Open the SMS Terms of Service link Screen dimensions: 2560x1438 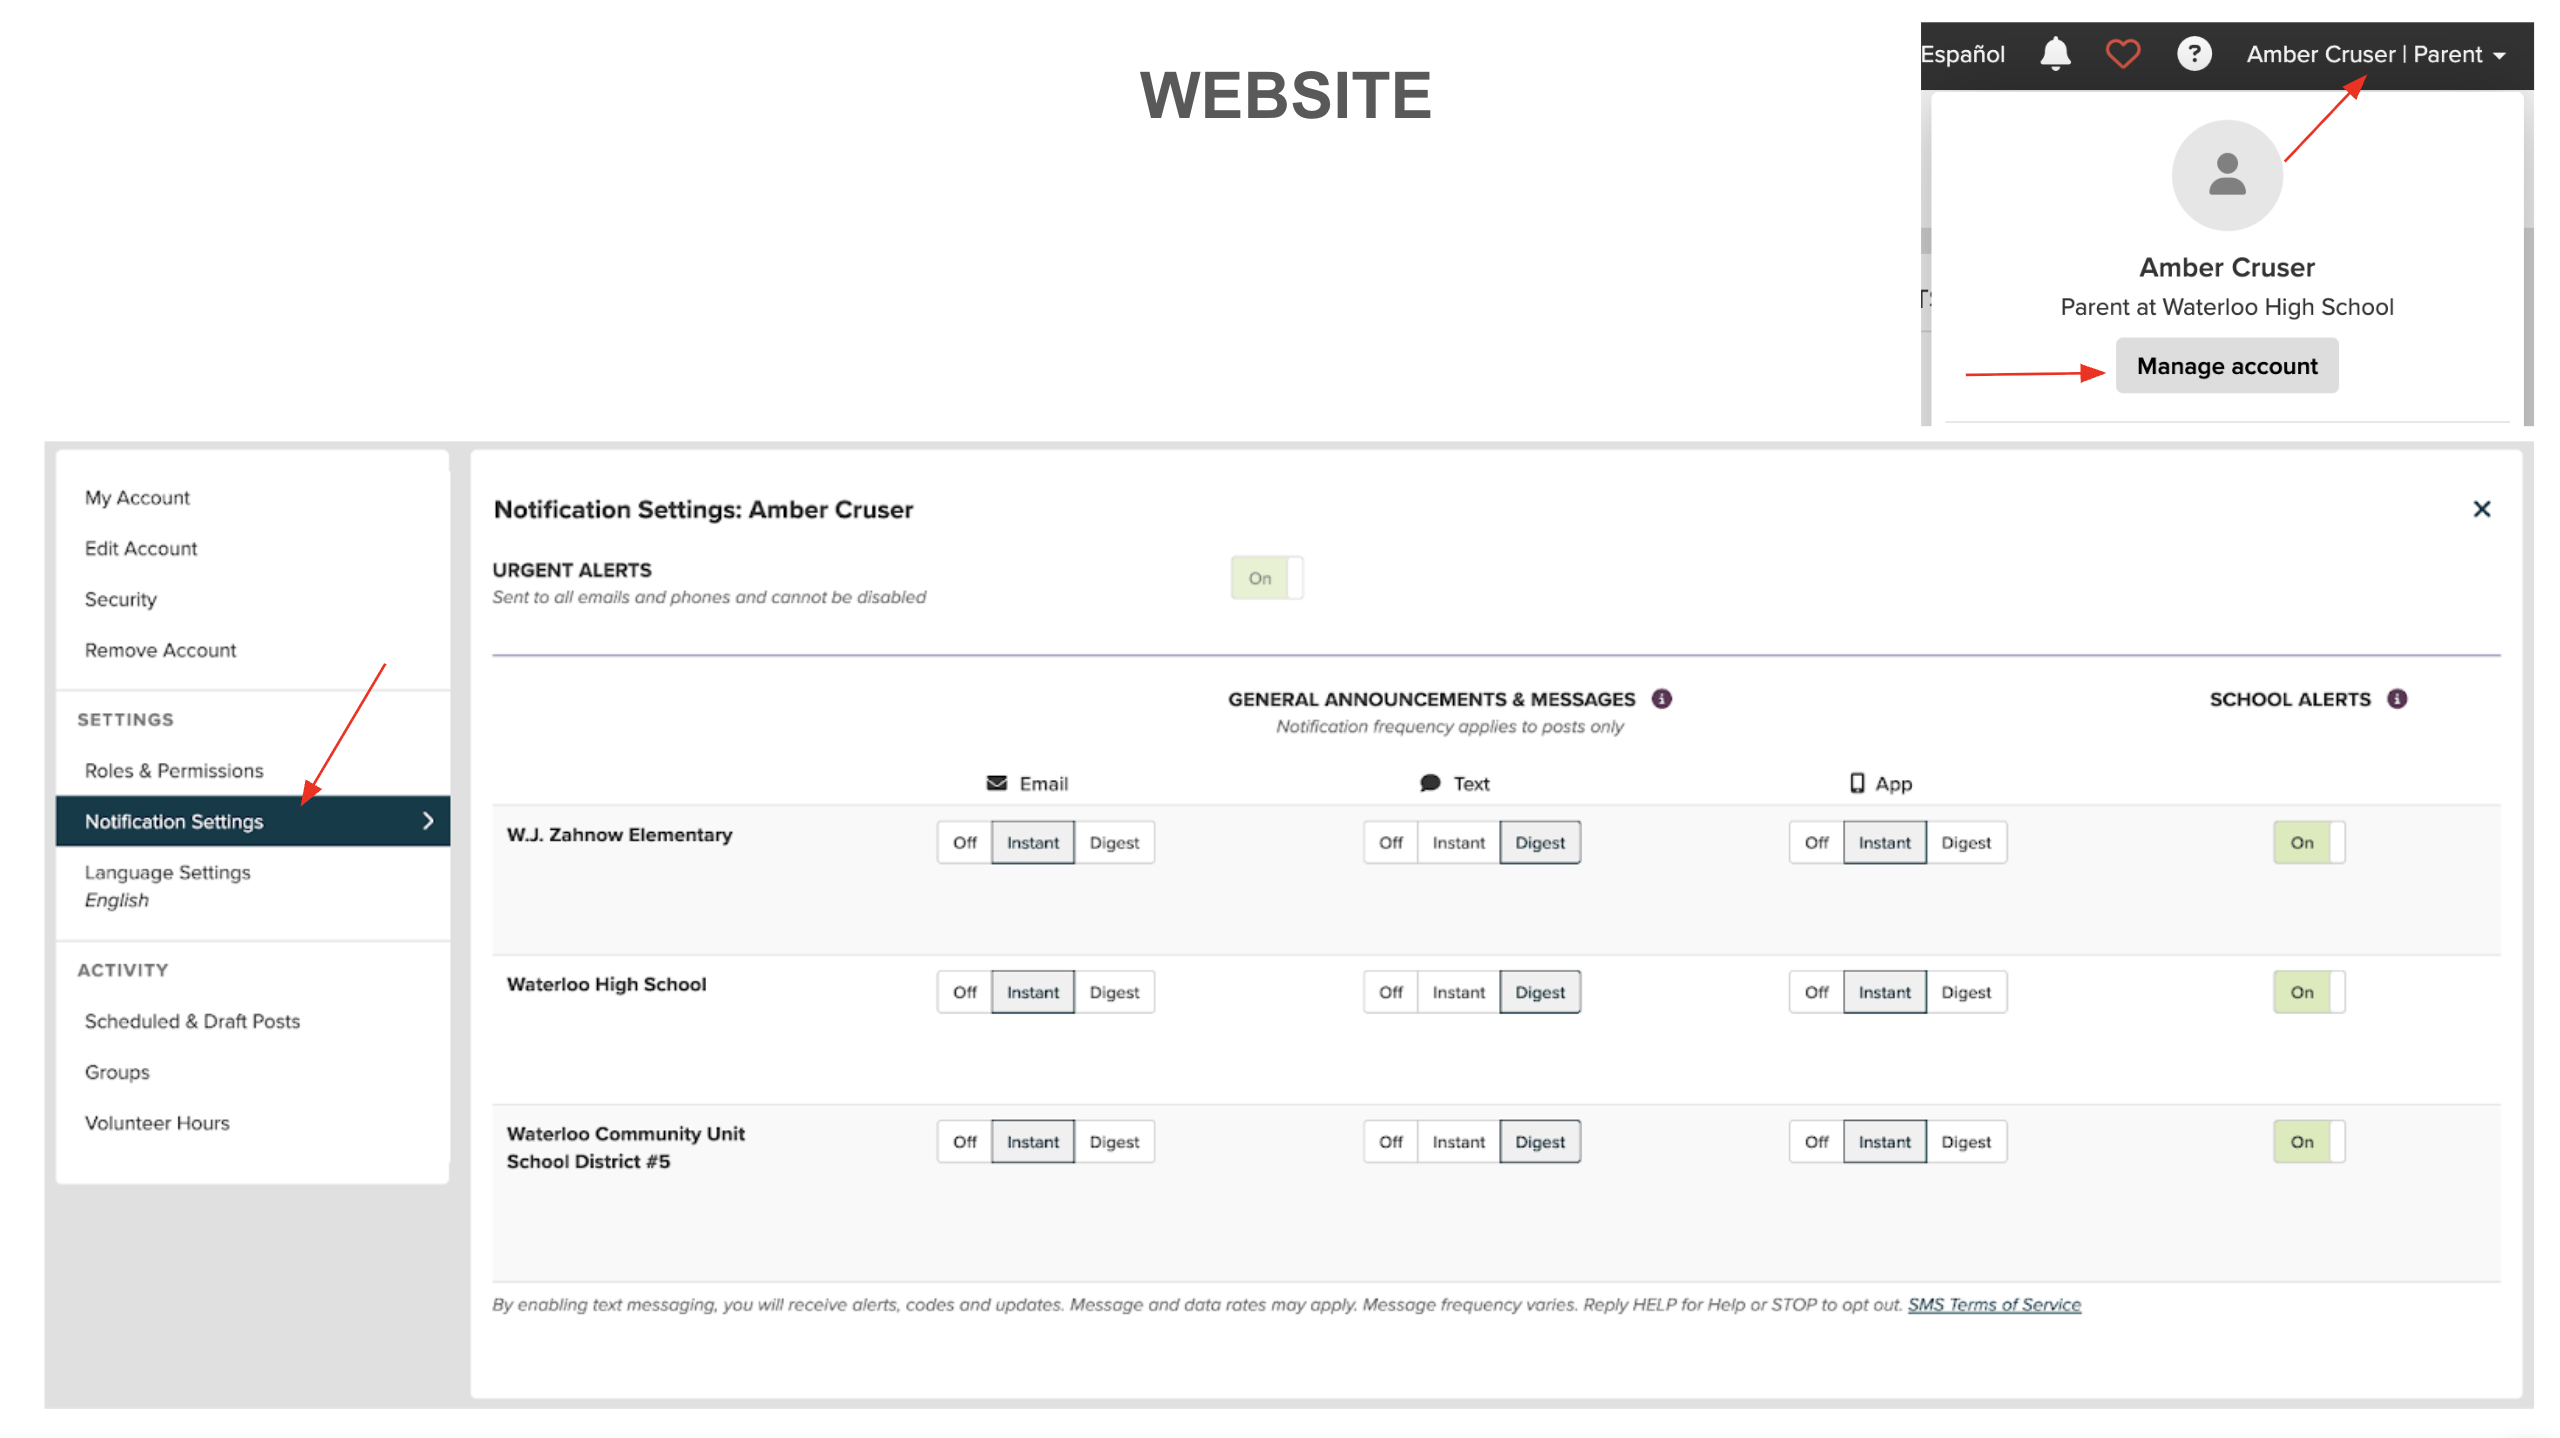pos(1993,1305)
